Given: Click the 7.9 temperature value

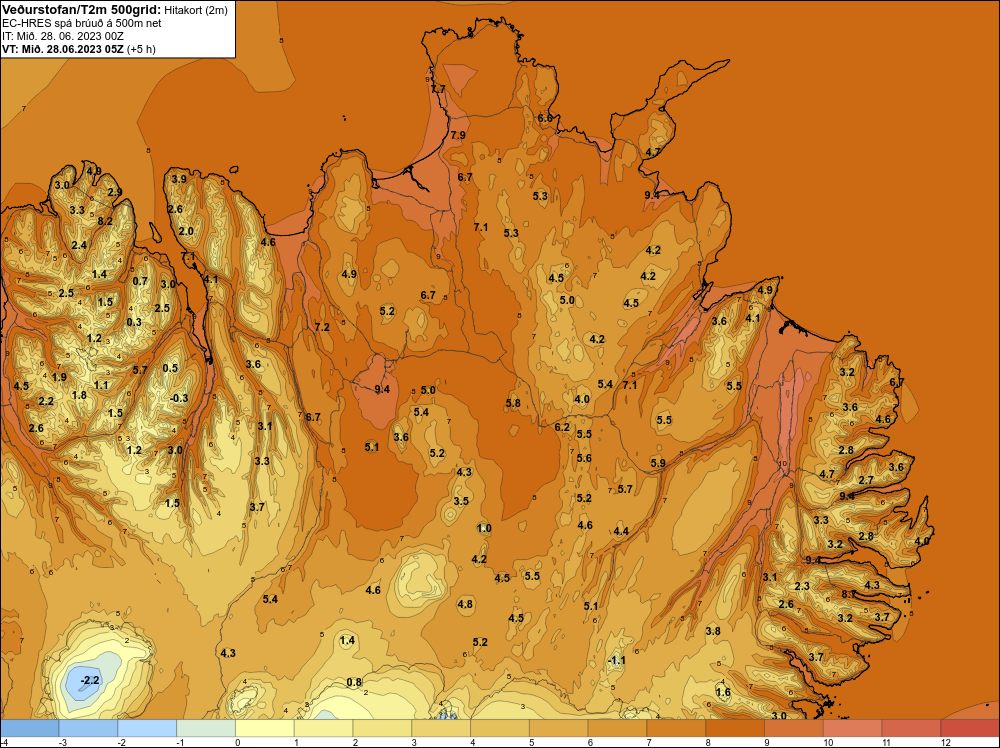Looking at the screenshot, I should point(458,135).
